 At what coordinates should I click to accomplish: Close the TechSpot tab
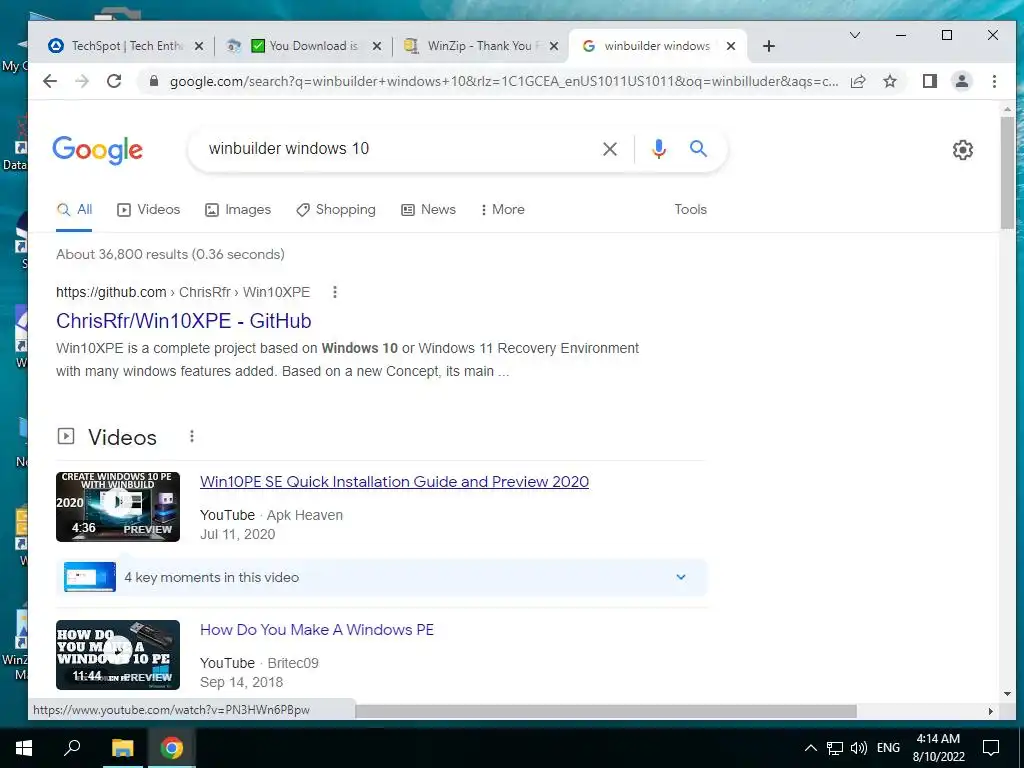(199, 46)
